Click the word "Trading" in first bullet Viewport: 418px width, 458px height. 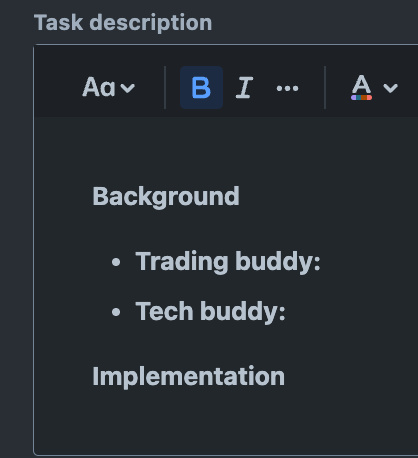pos(182,262)
